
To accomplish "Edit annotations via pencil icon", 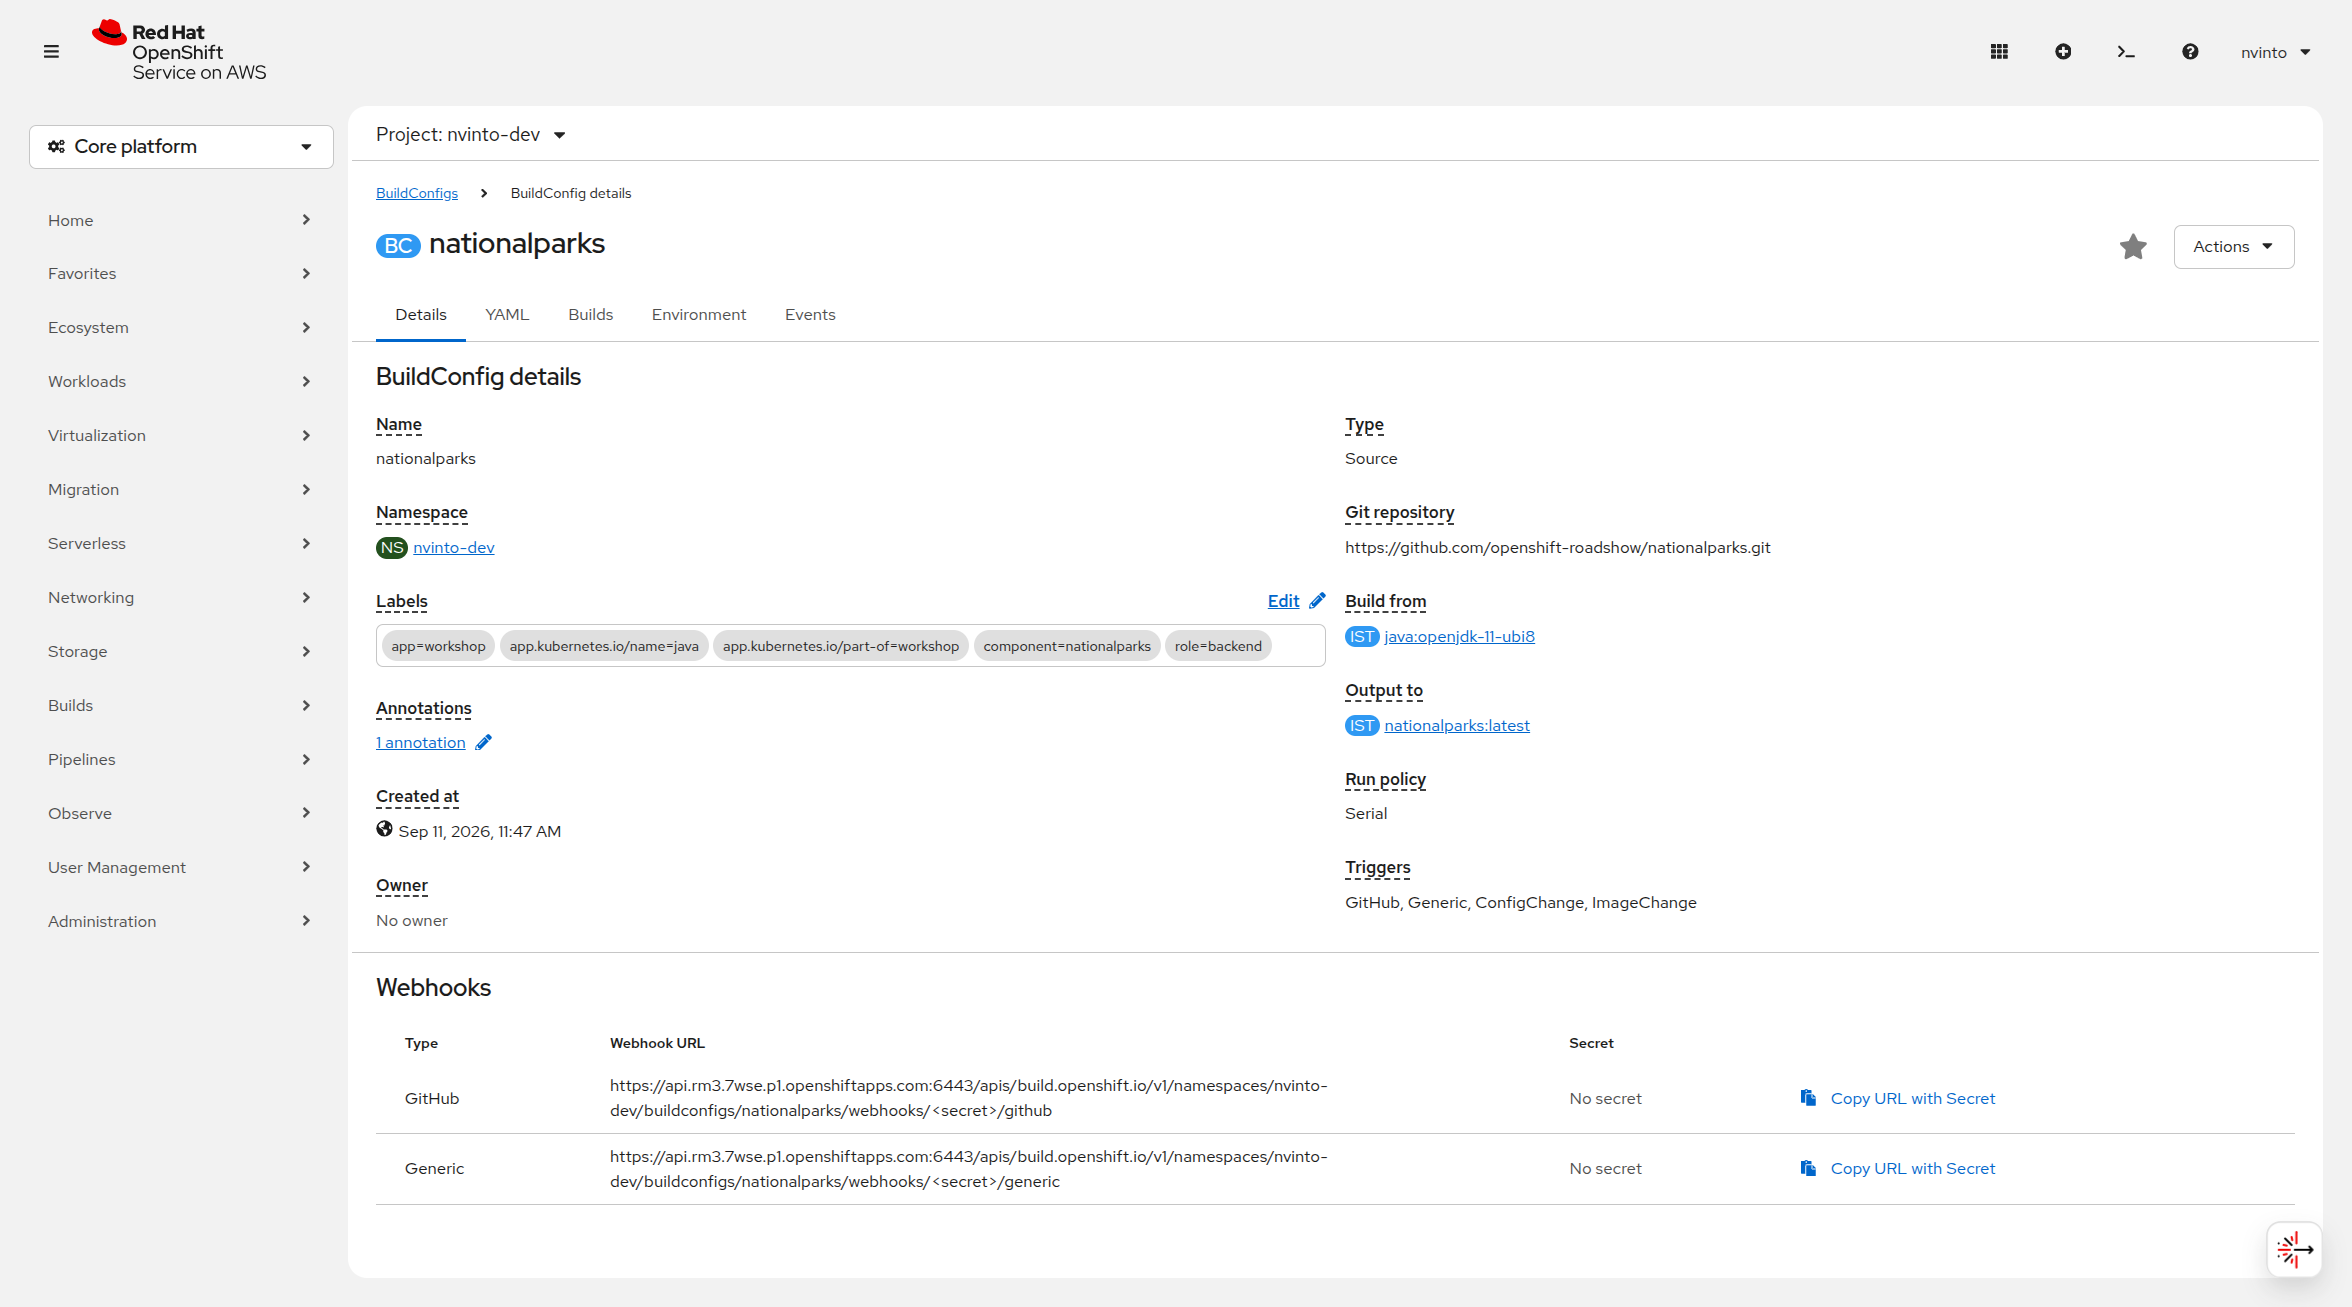I will [484, 742].
